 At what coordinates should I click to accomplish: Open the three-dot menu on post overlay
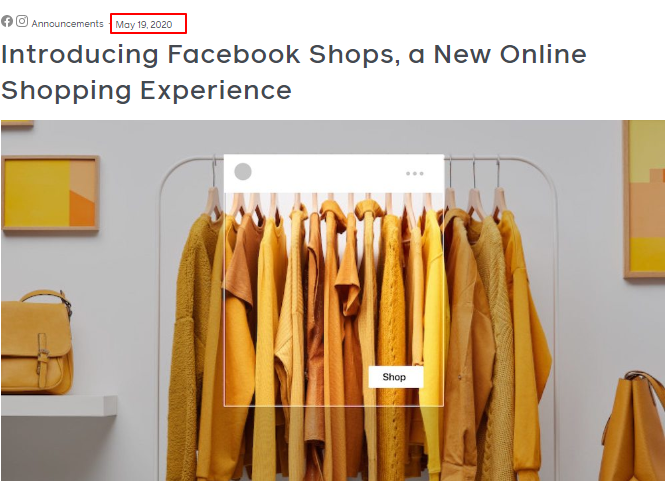[x=414, y=173]
